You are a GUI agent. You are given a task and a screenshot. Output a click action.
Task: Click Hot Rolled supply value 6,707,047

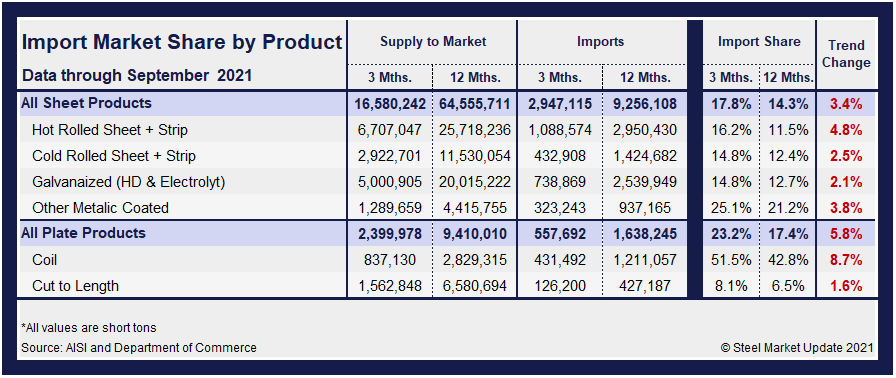click(390, 130)
